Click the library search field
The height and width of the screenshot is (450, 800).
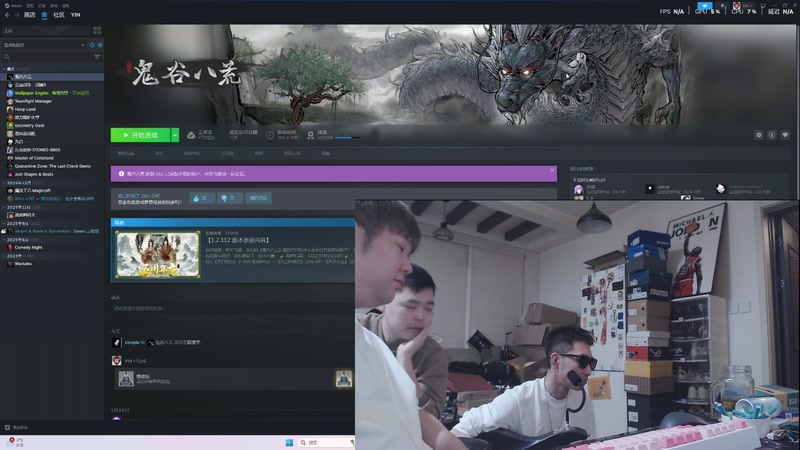click(x=47, y=57)
